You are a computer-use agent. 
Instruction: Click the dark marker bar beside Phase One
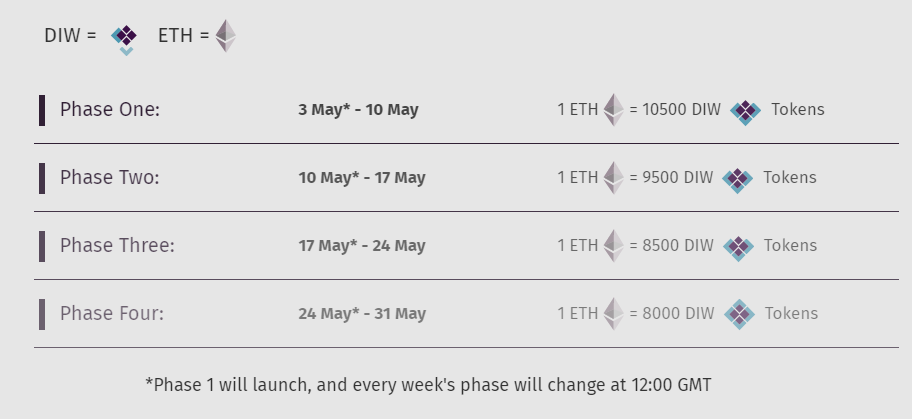(42, 110)
